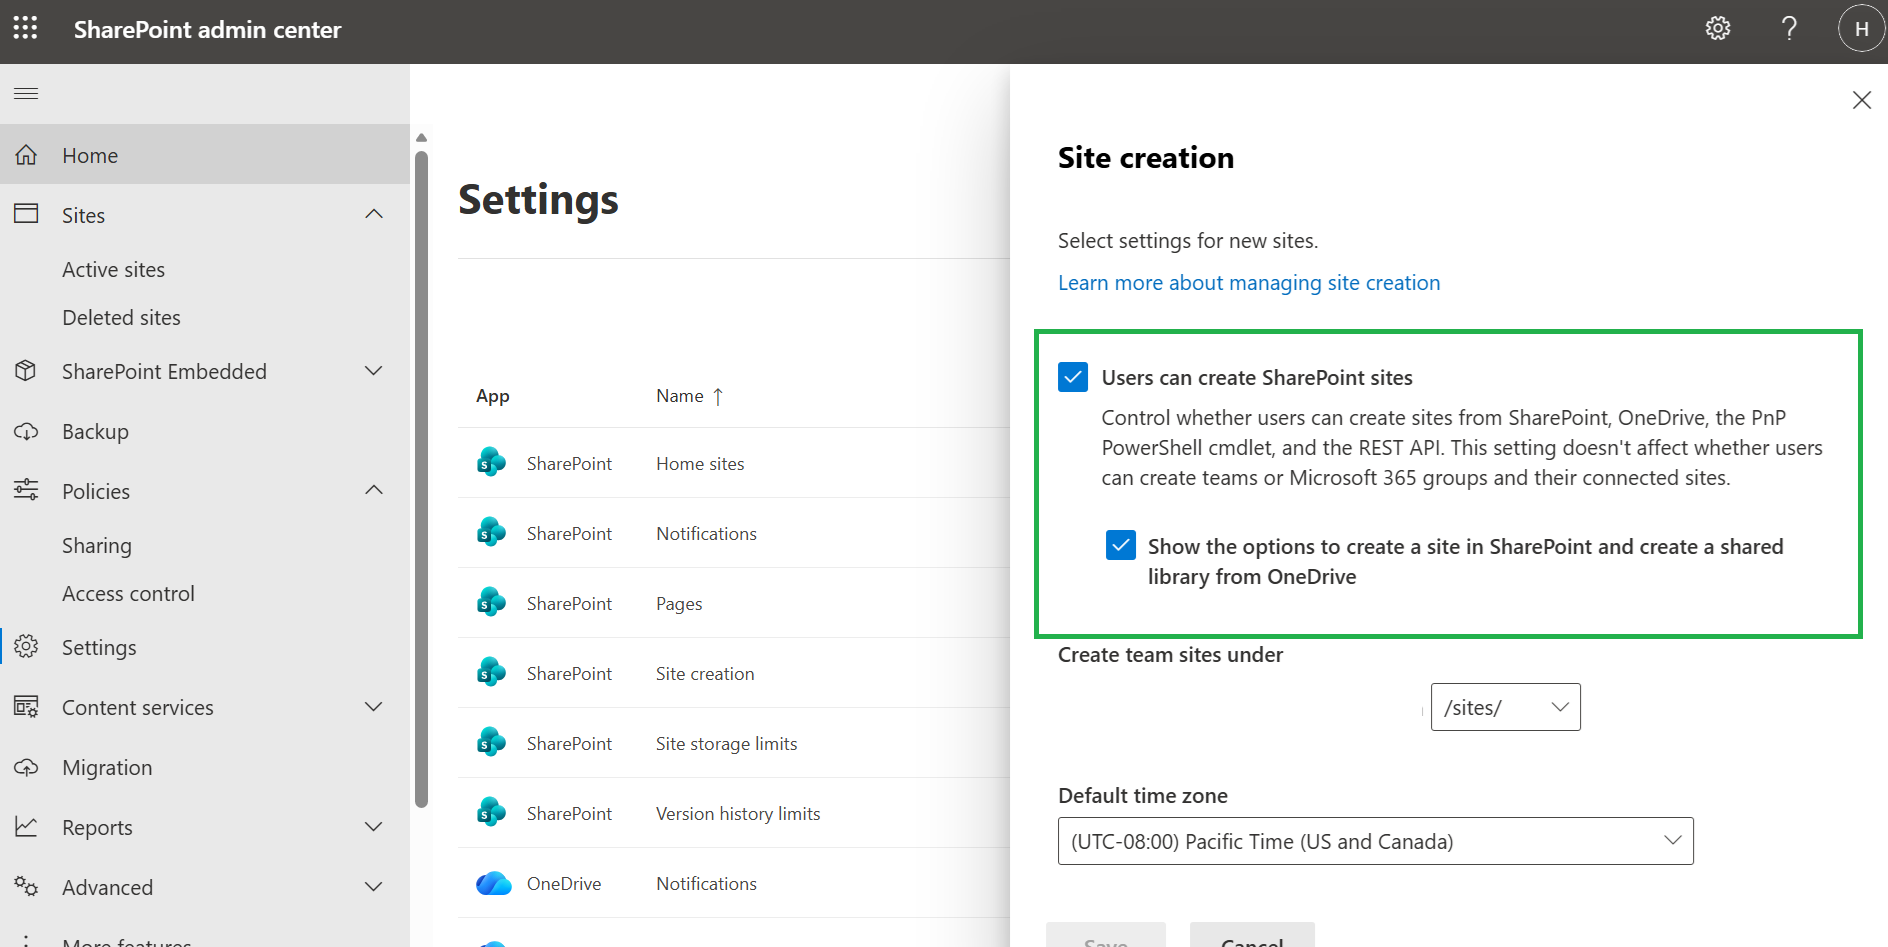Open the account avatar labeled H
1888x947 pixels.
click(1861, 28)
